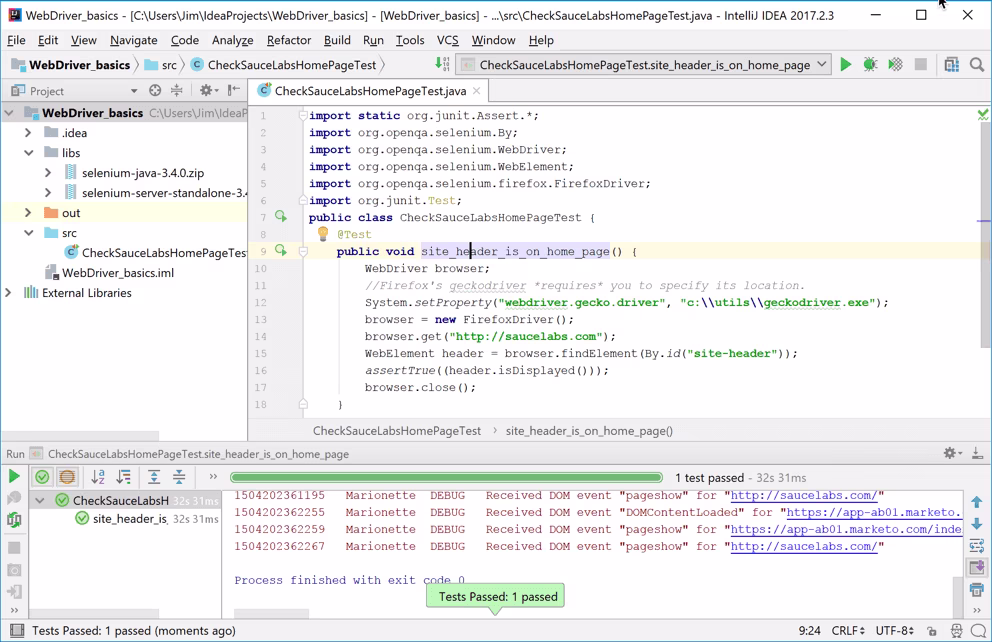992x642 pixels.
Task: Click the Print icon beside console
Action: [977, 590]
